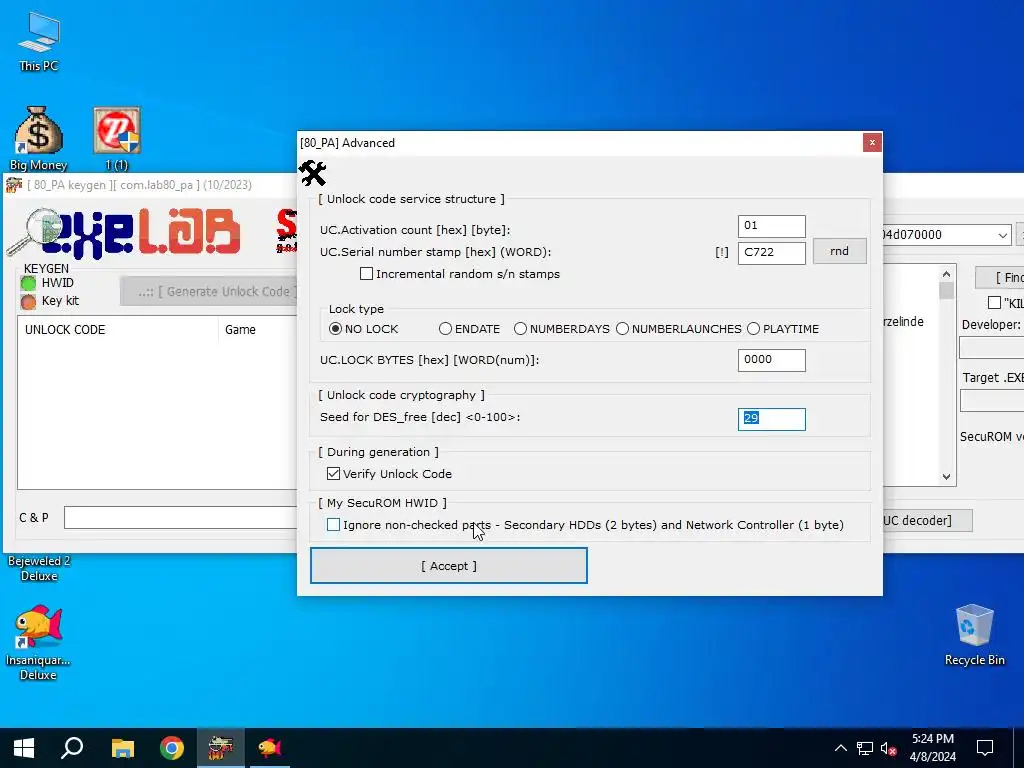Open the 1 (1) desktop icon
Screen dimensions: 1024x768
point(117,138)
